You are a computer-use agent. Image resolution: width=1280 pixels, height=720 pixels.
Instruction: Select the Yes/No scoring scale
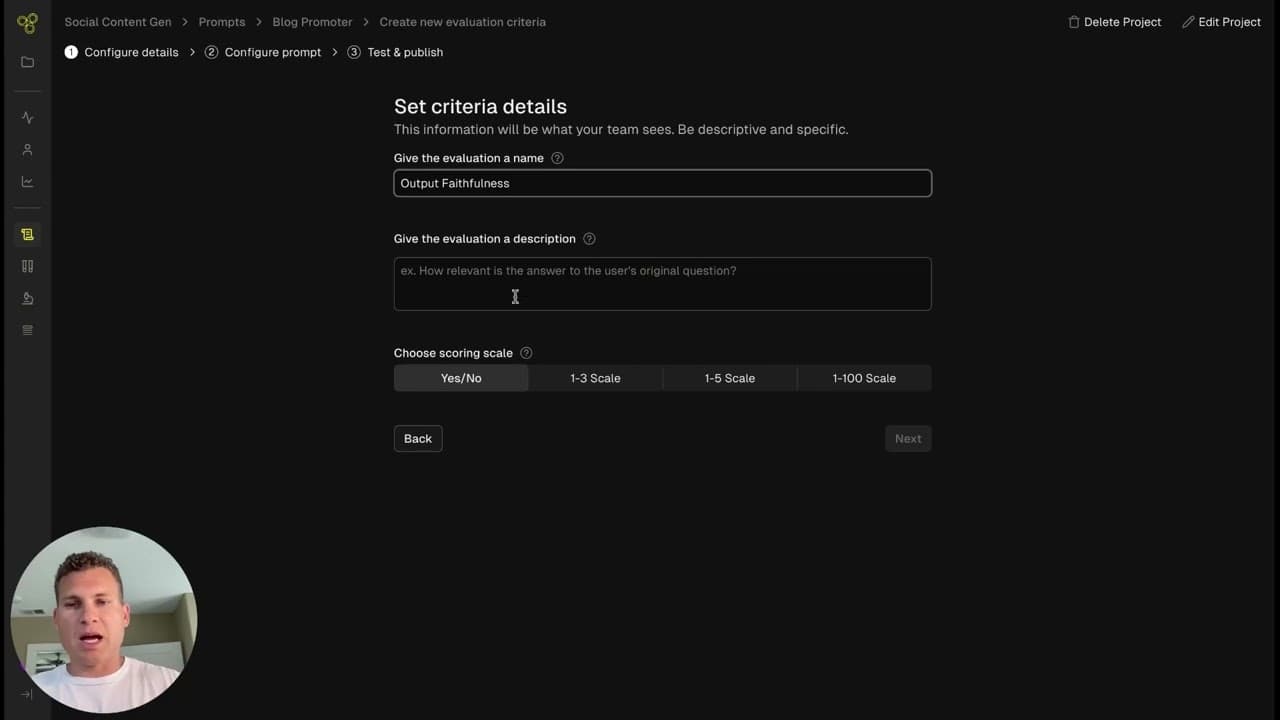[x=461, y=378]
